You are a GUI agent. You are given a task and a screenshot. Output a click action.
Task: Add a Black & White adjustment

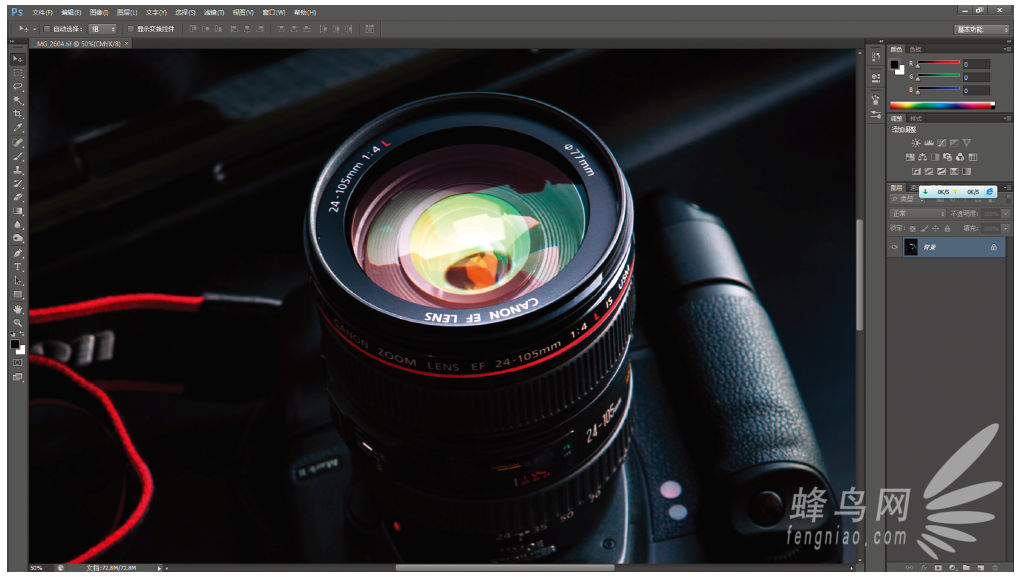click(935, 157)
